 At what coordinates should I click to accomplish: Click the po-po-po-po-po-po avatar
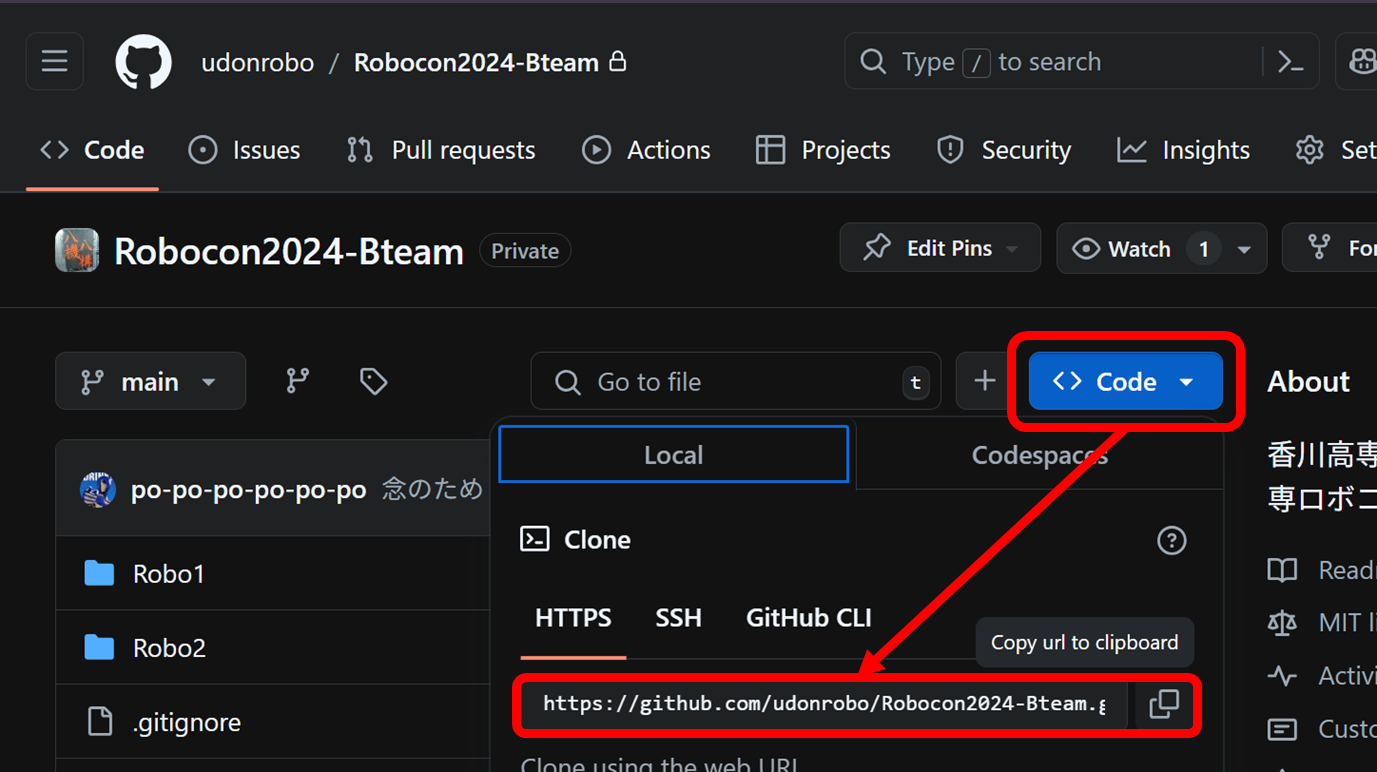pyautogui.click(x=97, y=490)
